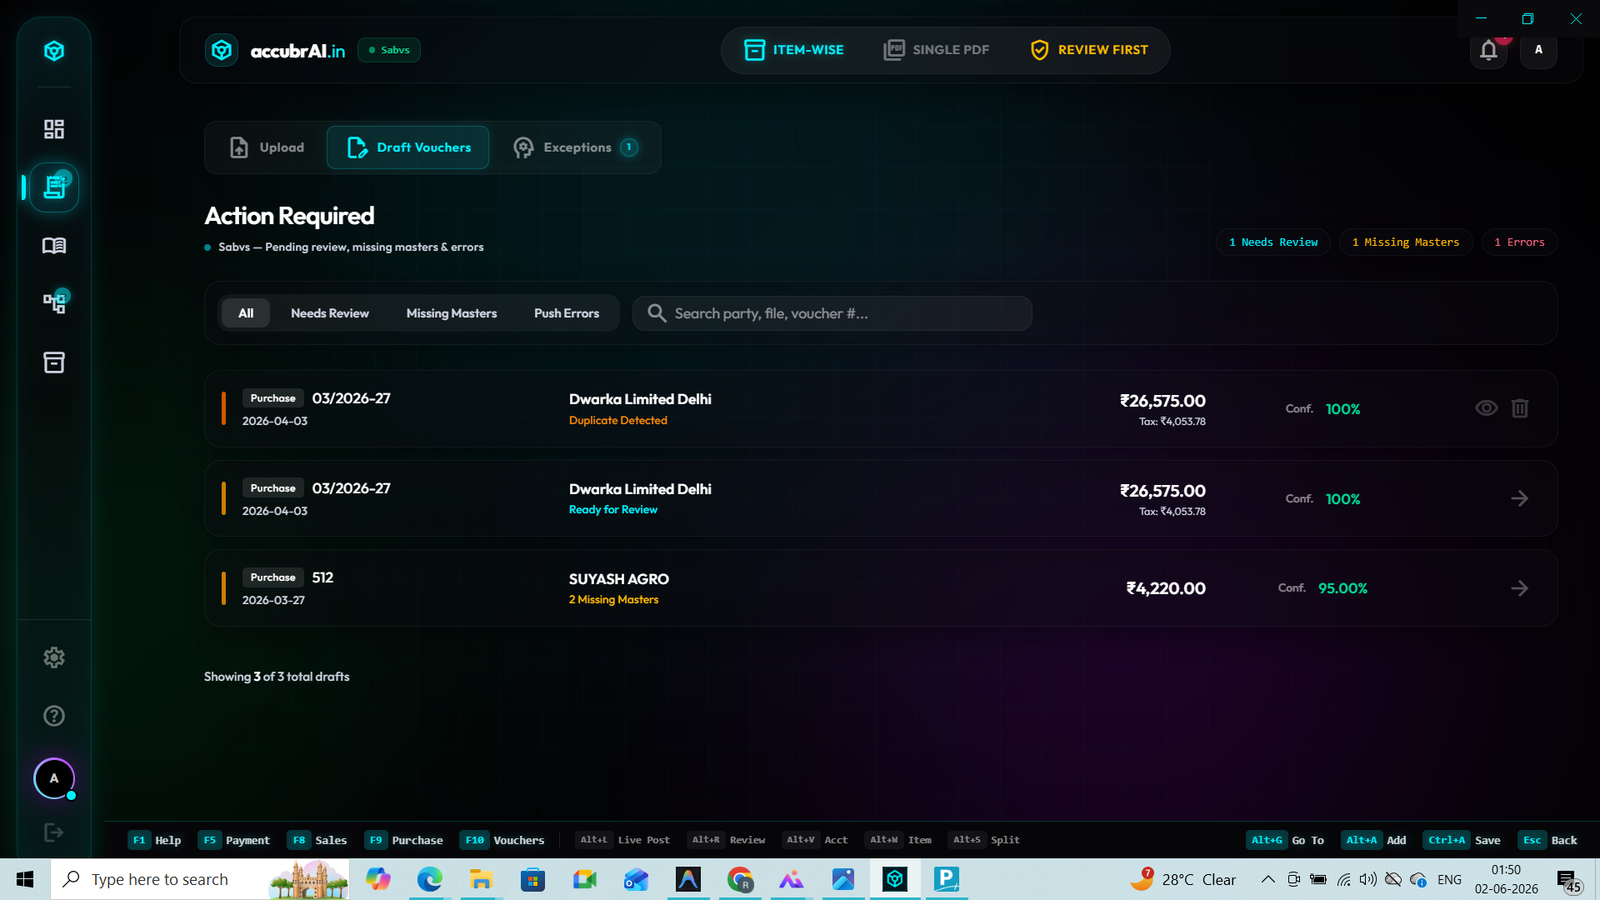Open the Ready for Review Dwarka voucher arrow
The width and height of the screenshot is (1600, 900).
(x=1520, y=498)
